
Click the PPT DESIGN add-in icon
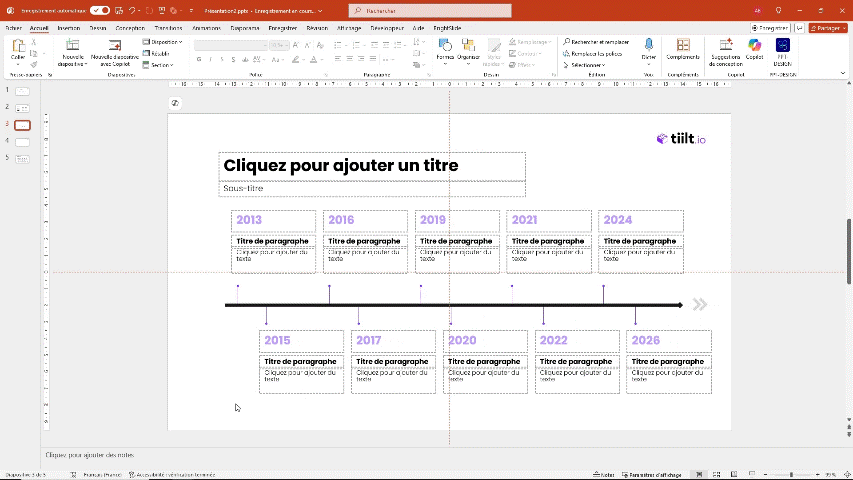(782, 46)
